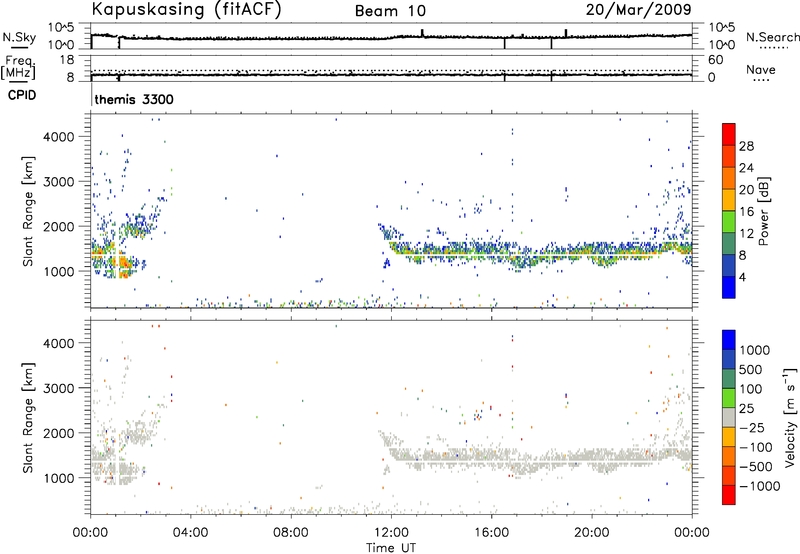Viewport: 800px width, 554px height.
Task: Click the '-100' label on Velocity colorbar
Action: tap(756, 447)
